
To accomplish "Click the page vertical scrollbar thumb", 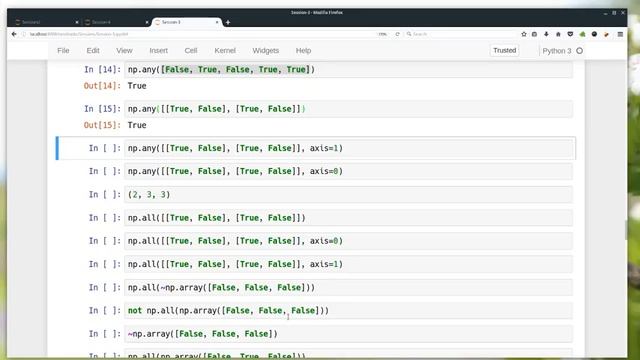I will [626, 230].
